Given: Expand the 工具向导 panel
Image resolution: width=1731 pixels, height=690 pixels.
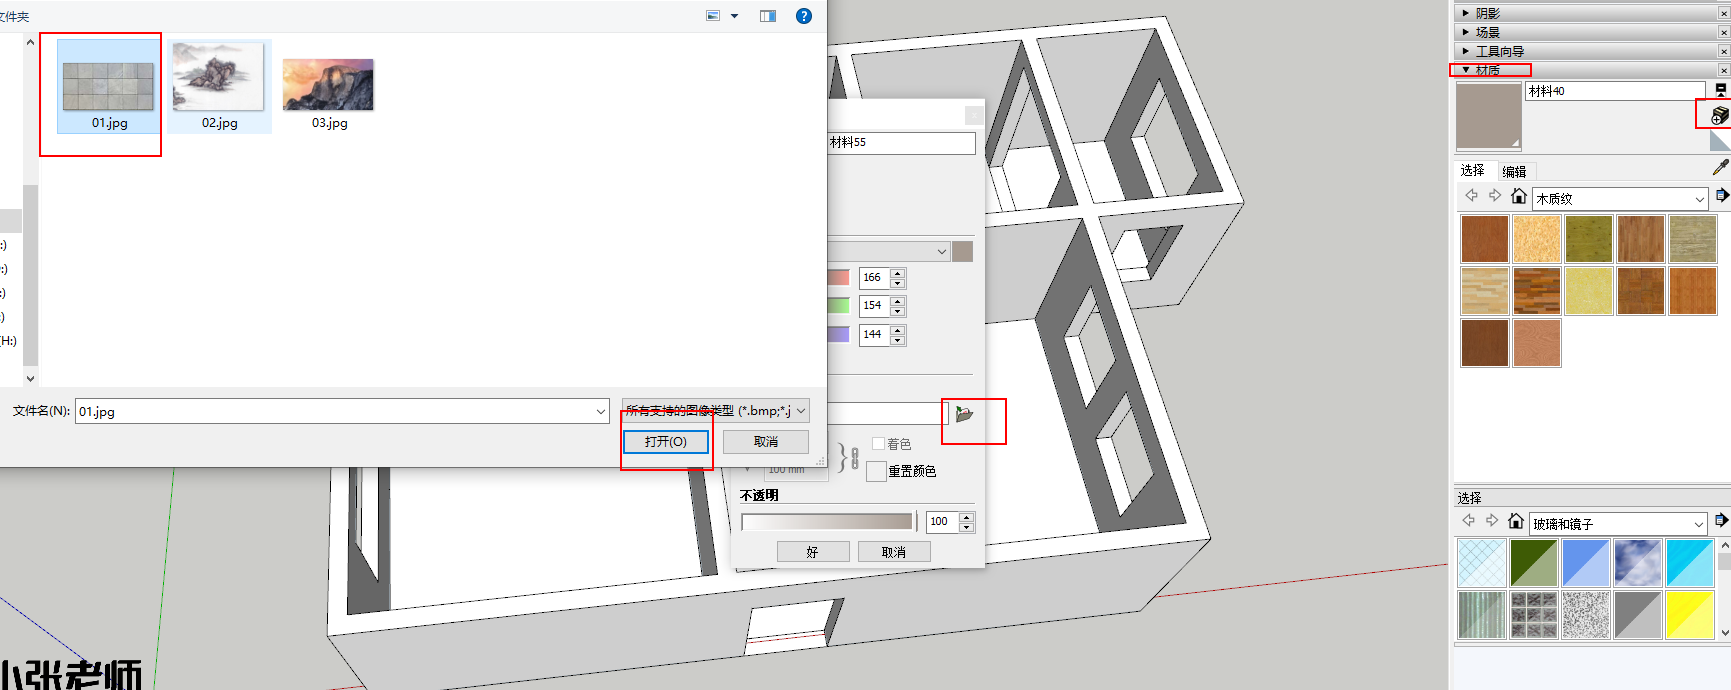Looking at the screenshot, I should 1466,51.
